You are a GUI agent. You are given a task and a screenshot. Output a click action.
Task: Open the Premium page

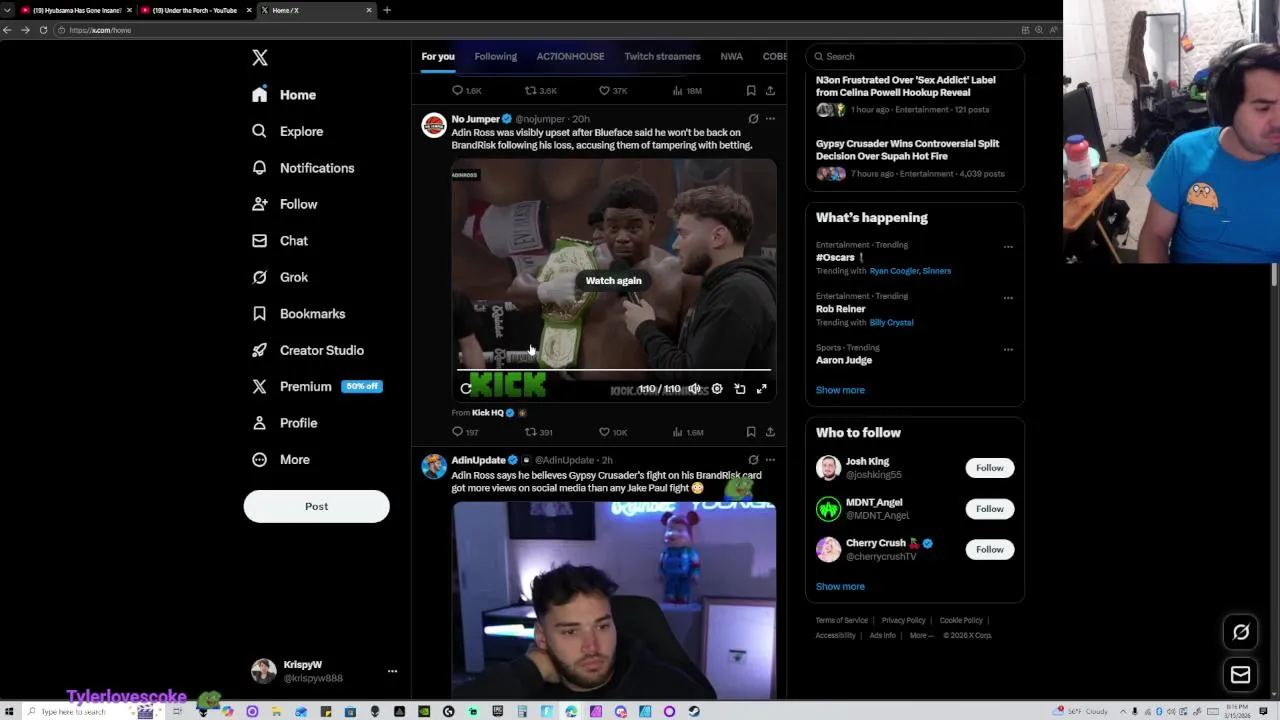pos(317,386)
